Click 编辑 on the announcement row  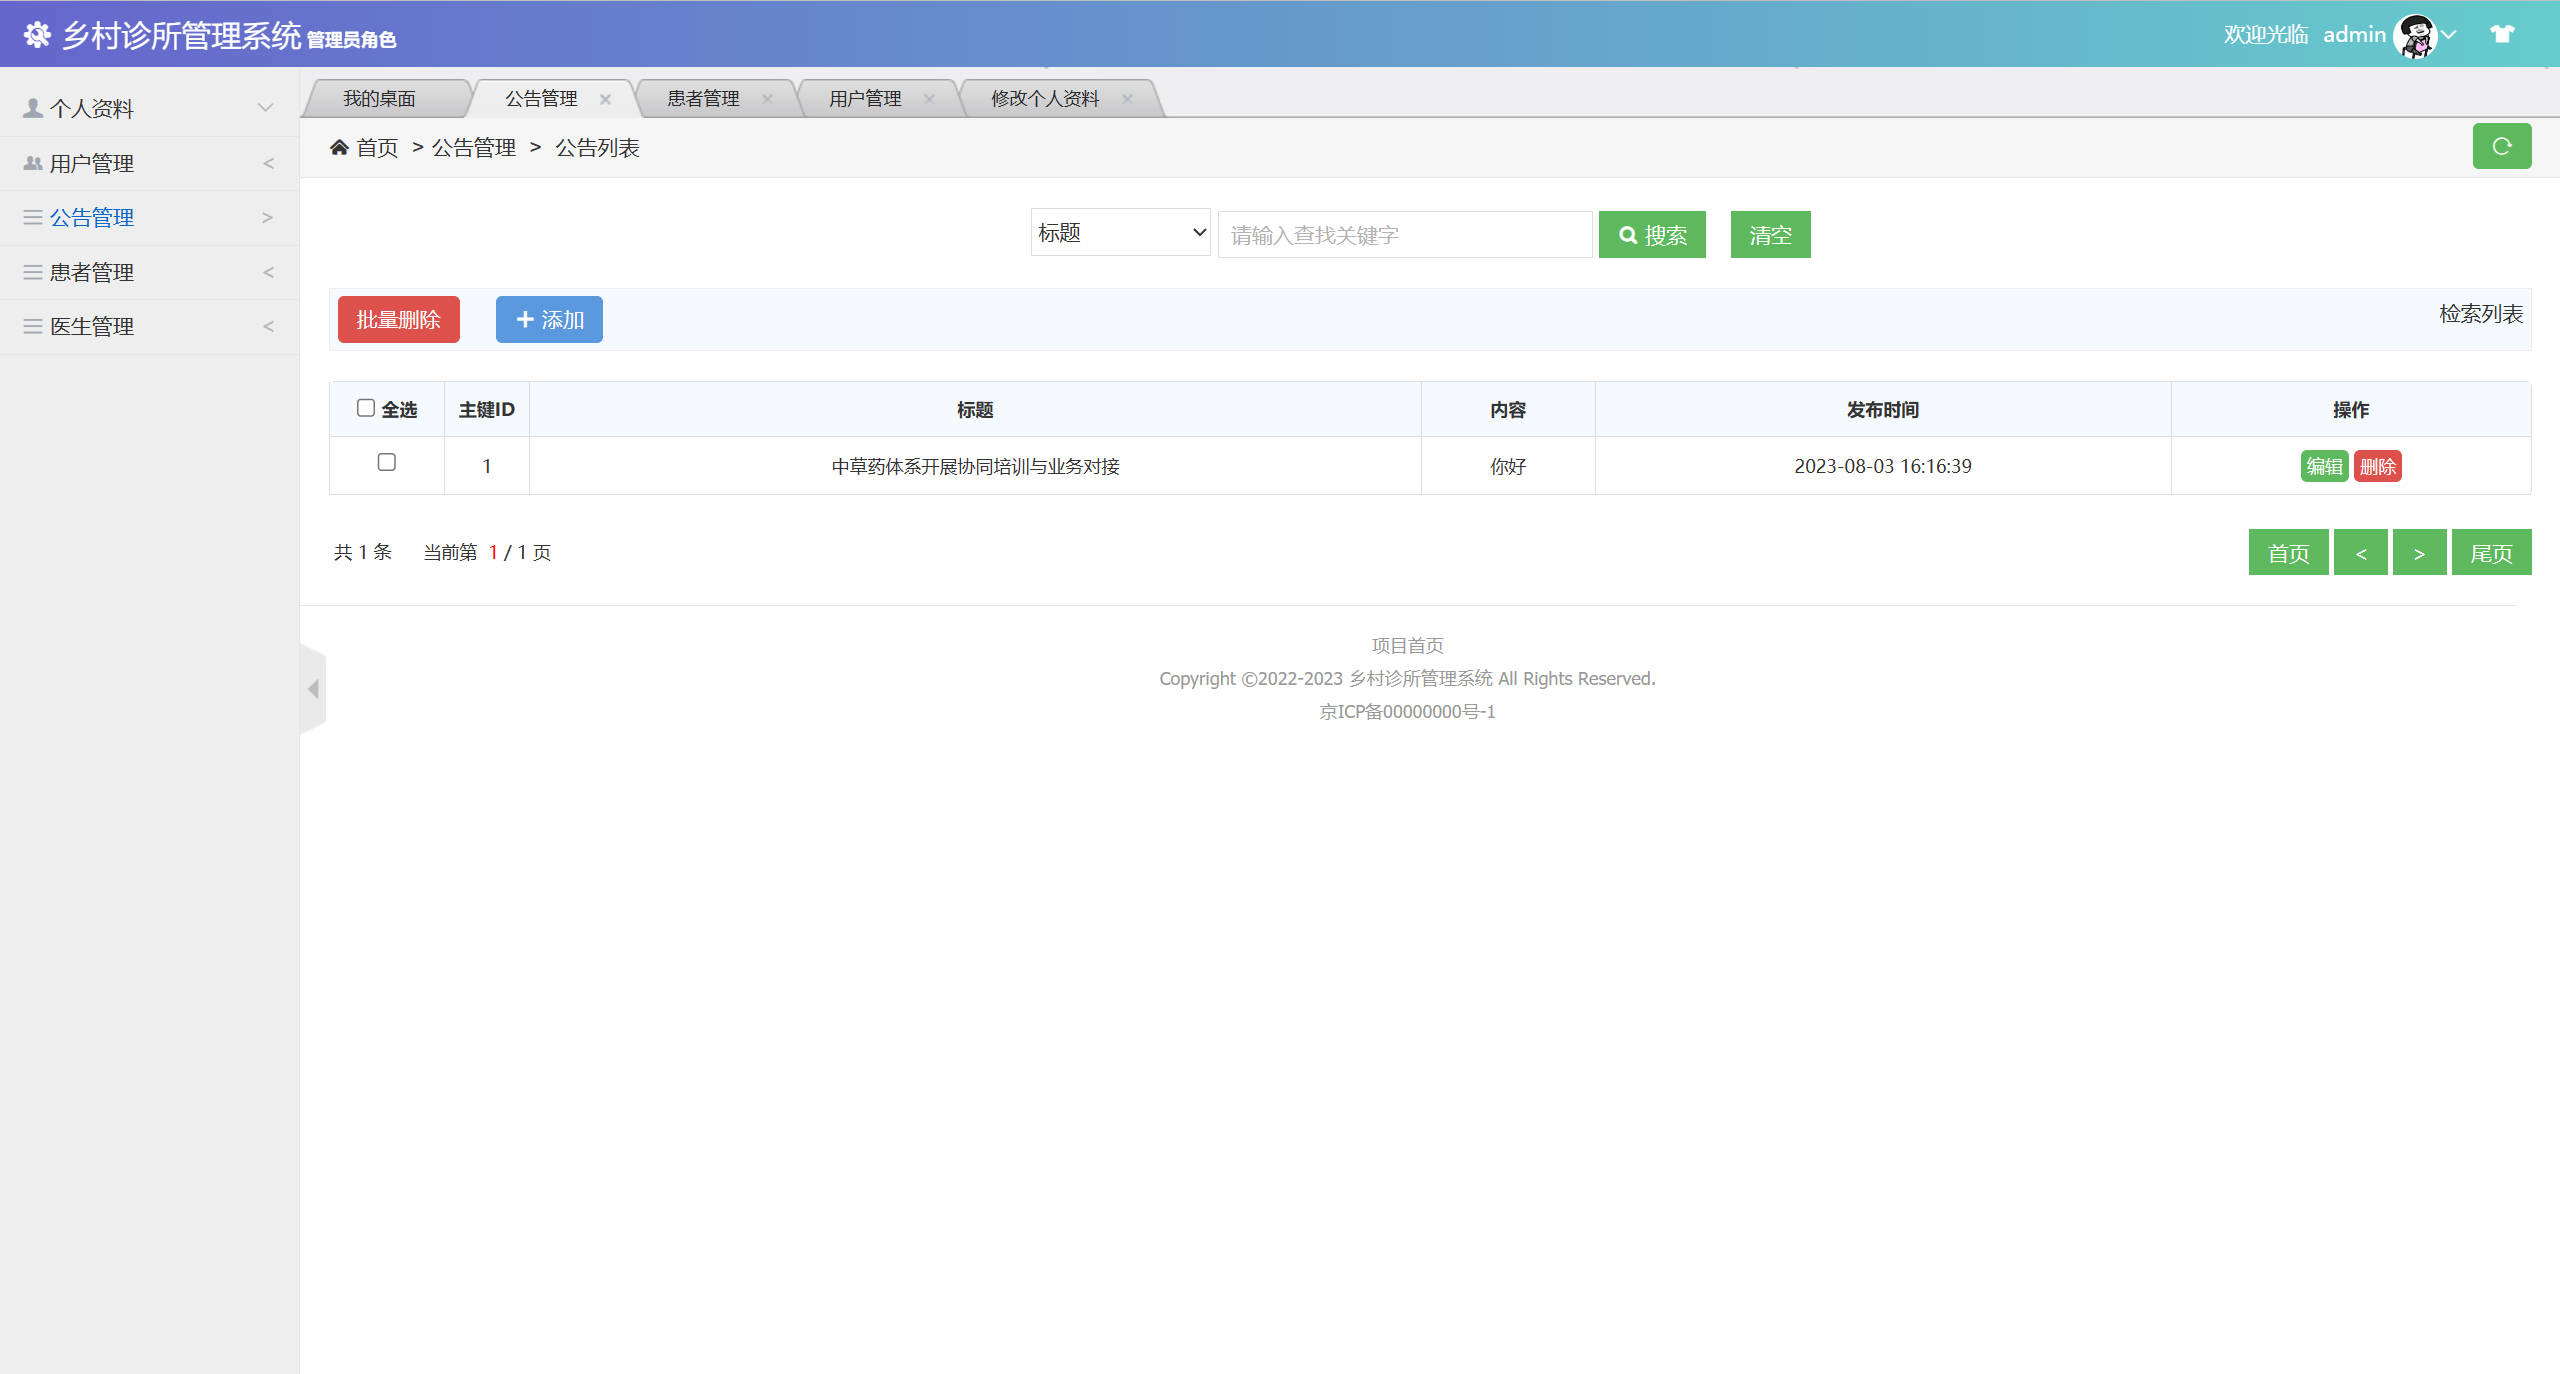(2324, 466)
